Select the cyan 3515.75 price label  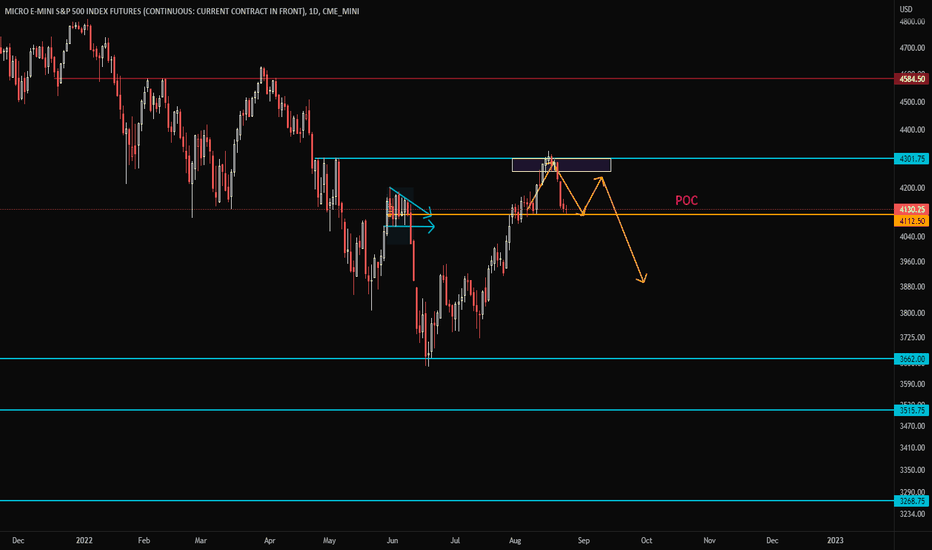click(x=912, y=410)
